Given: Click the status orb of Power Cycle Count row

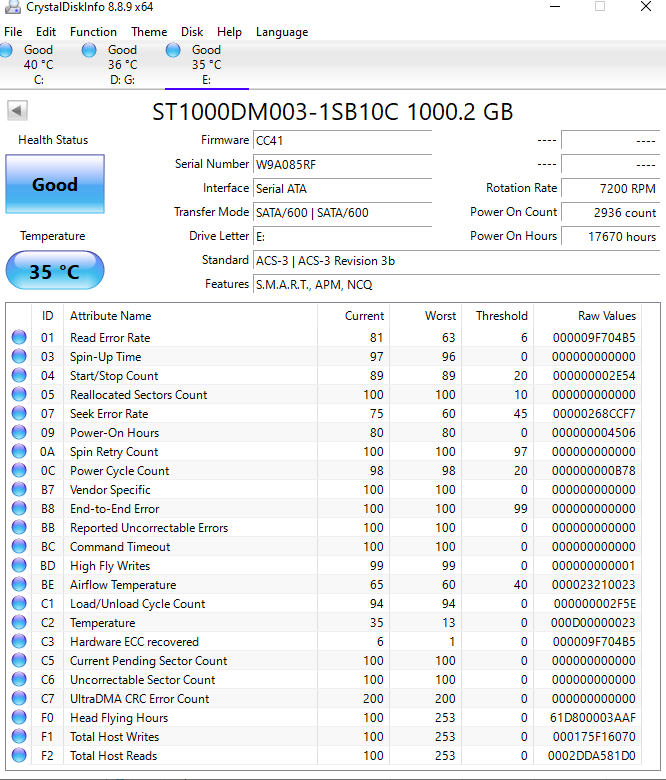Looking at the screenshot, I should pyautogui.click(x=19, y=470).
